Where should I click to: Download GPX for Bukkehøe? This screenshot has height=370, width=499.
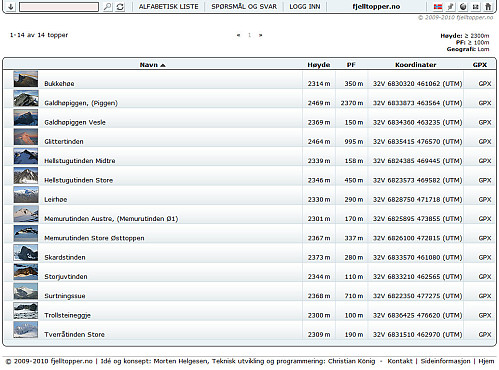coord(485,84)
